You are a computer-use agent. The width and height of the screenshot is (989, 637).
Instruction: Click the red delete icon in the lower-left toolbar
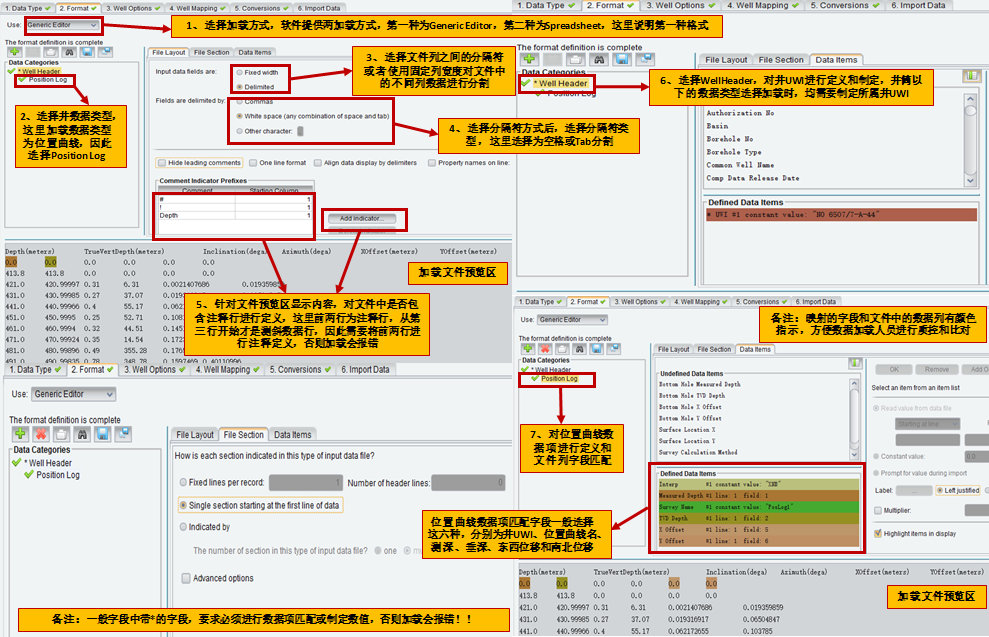tap(40, 434)
